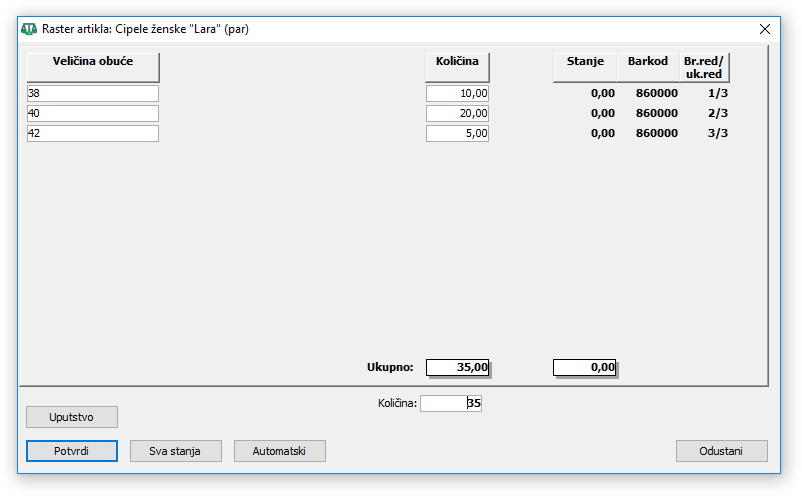
Task: Click the barcode 860000 in row 1/3
Action: tap(657, 93)
